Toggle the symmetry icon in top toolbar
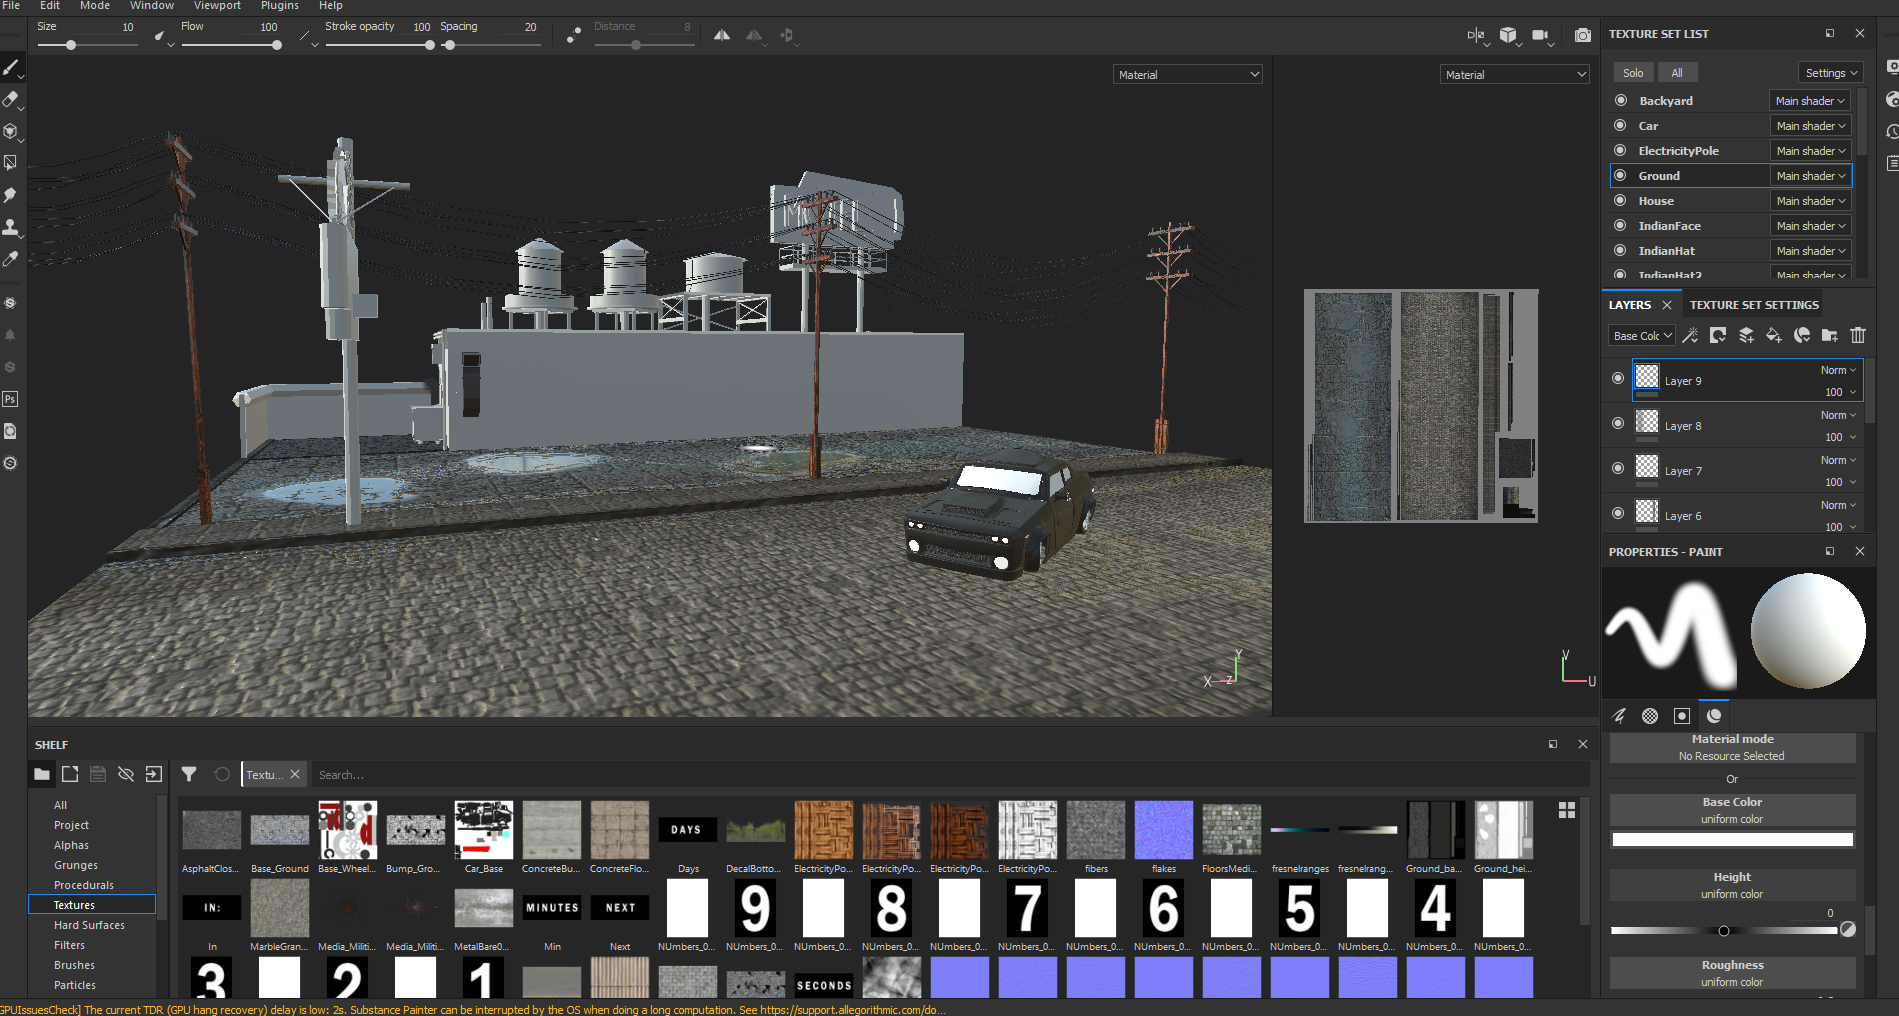Image resolution: width=1899 pixels, height=1016 pixels. coord(722,35)
